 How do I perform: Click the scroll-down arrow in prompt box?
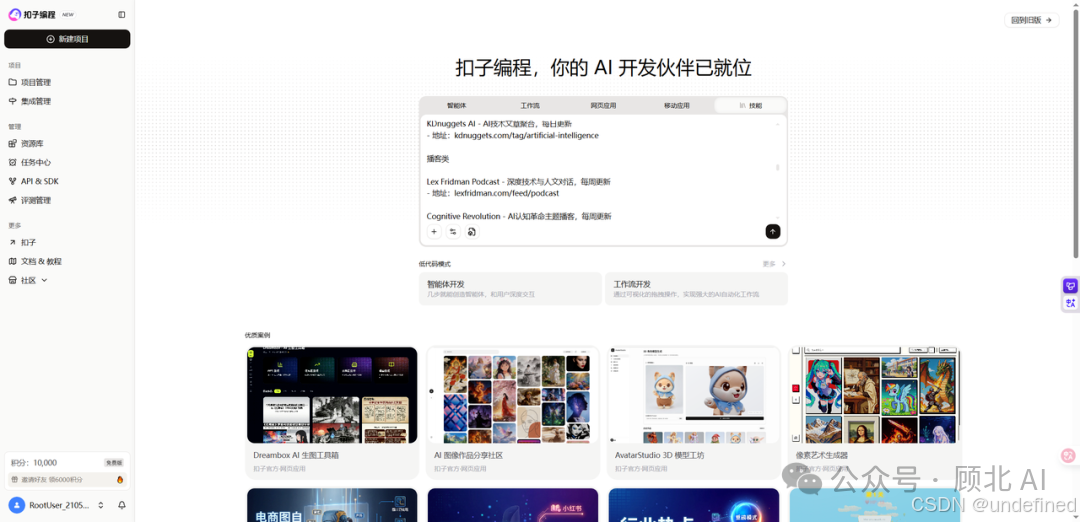coord(778,217)
